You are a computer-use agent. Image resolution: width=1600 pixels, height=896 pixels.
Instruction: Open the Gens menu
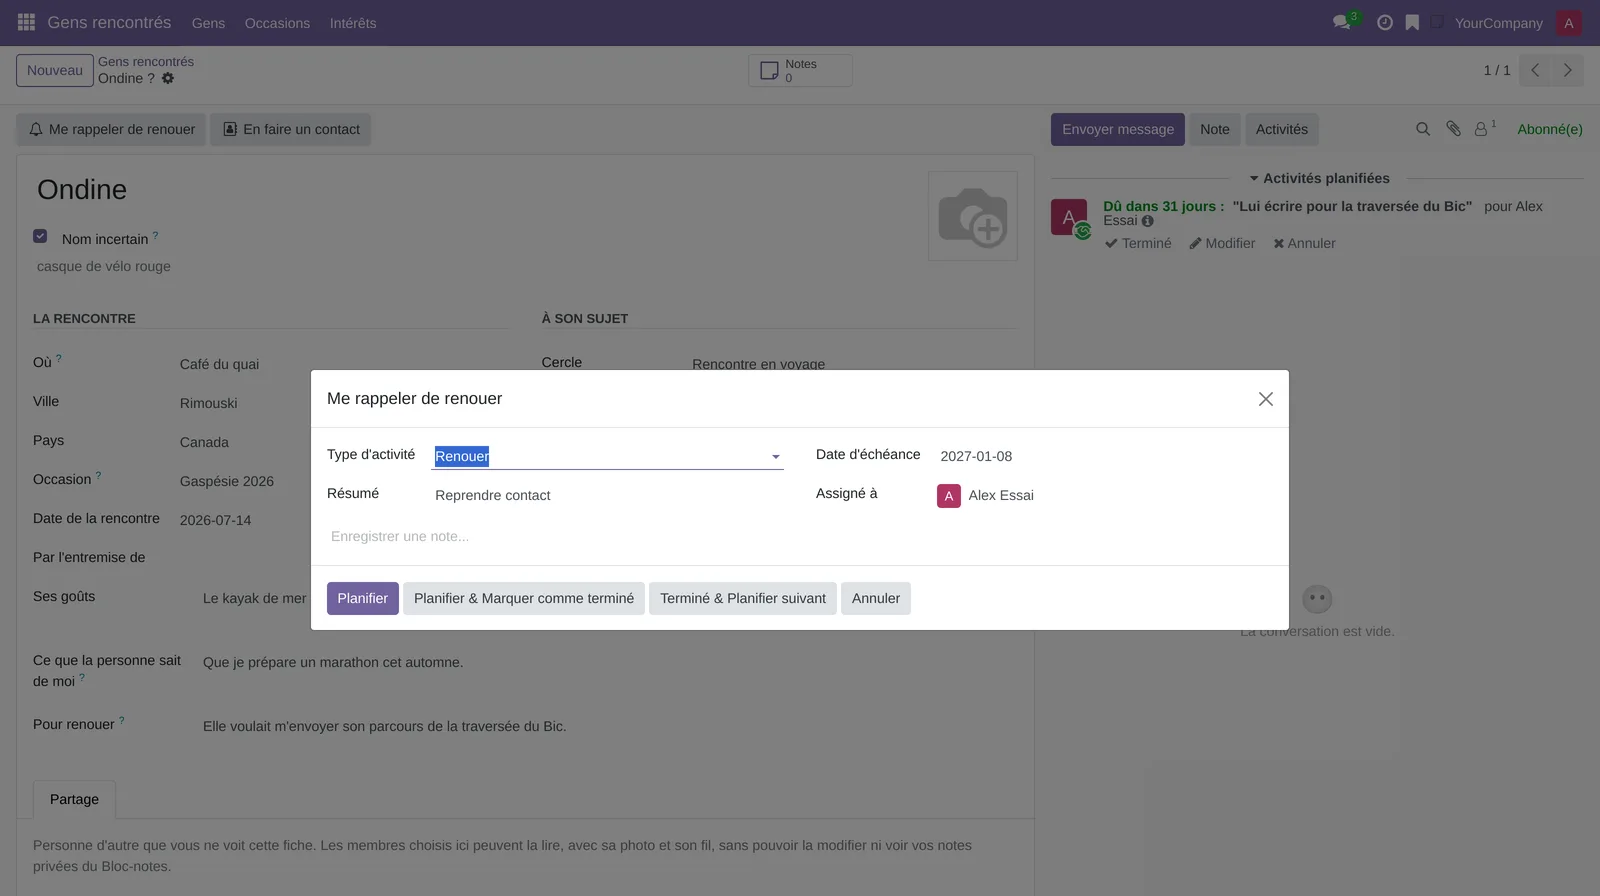pyautogui.click(x=208, y=23)
